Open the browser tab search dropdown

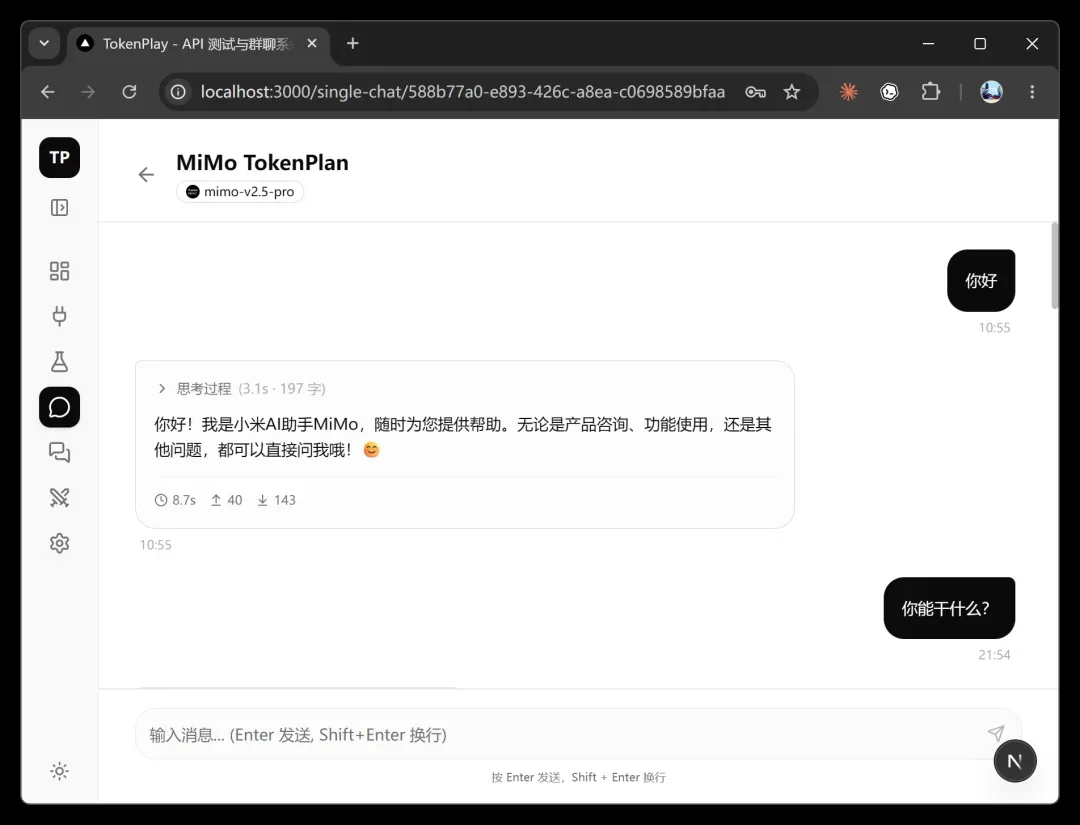[44, 43]
